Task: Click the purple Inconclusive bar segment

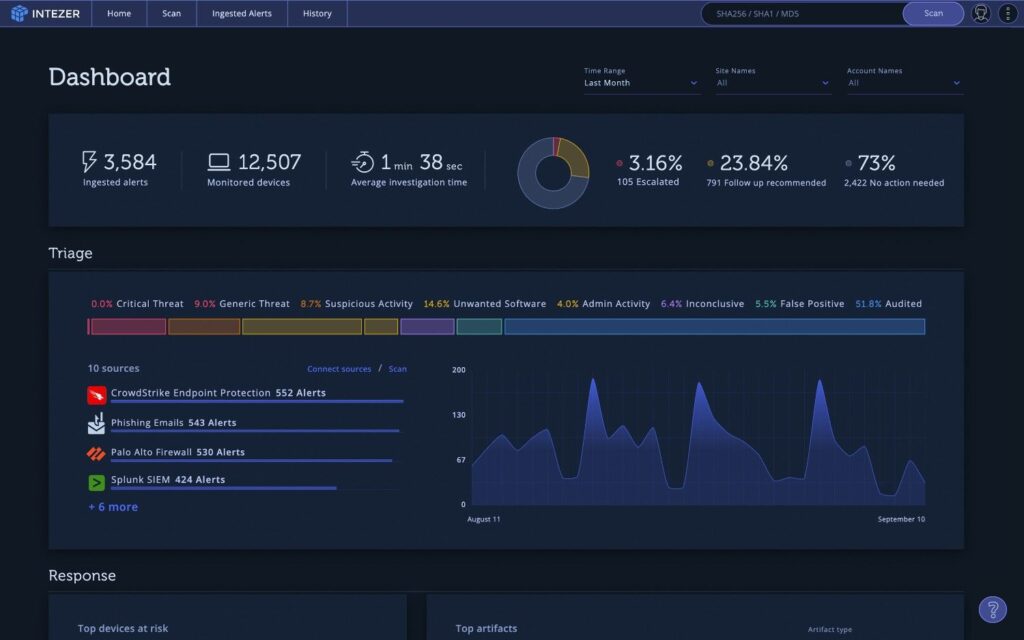Action: pos(427,327)
